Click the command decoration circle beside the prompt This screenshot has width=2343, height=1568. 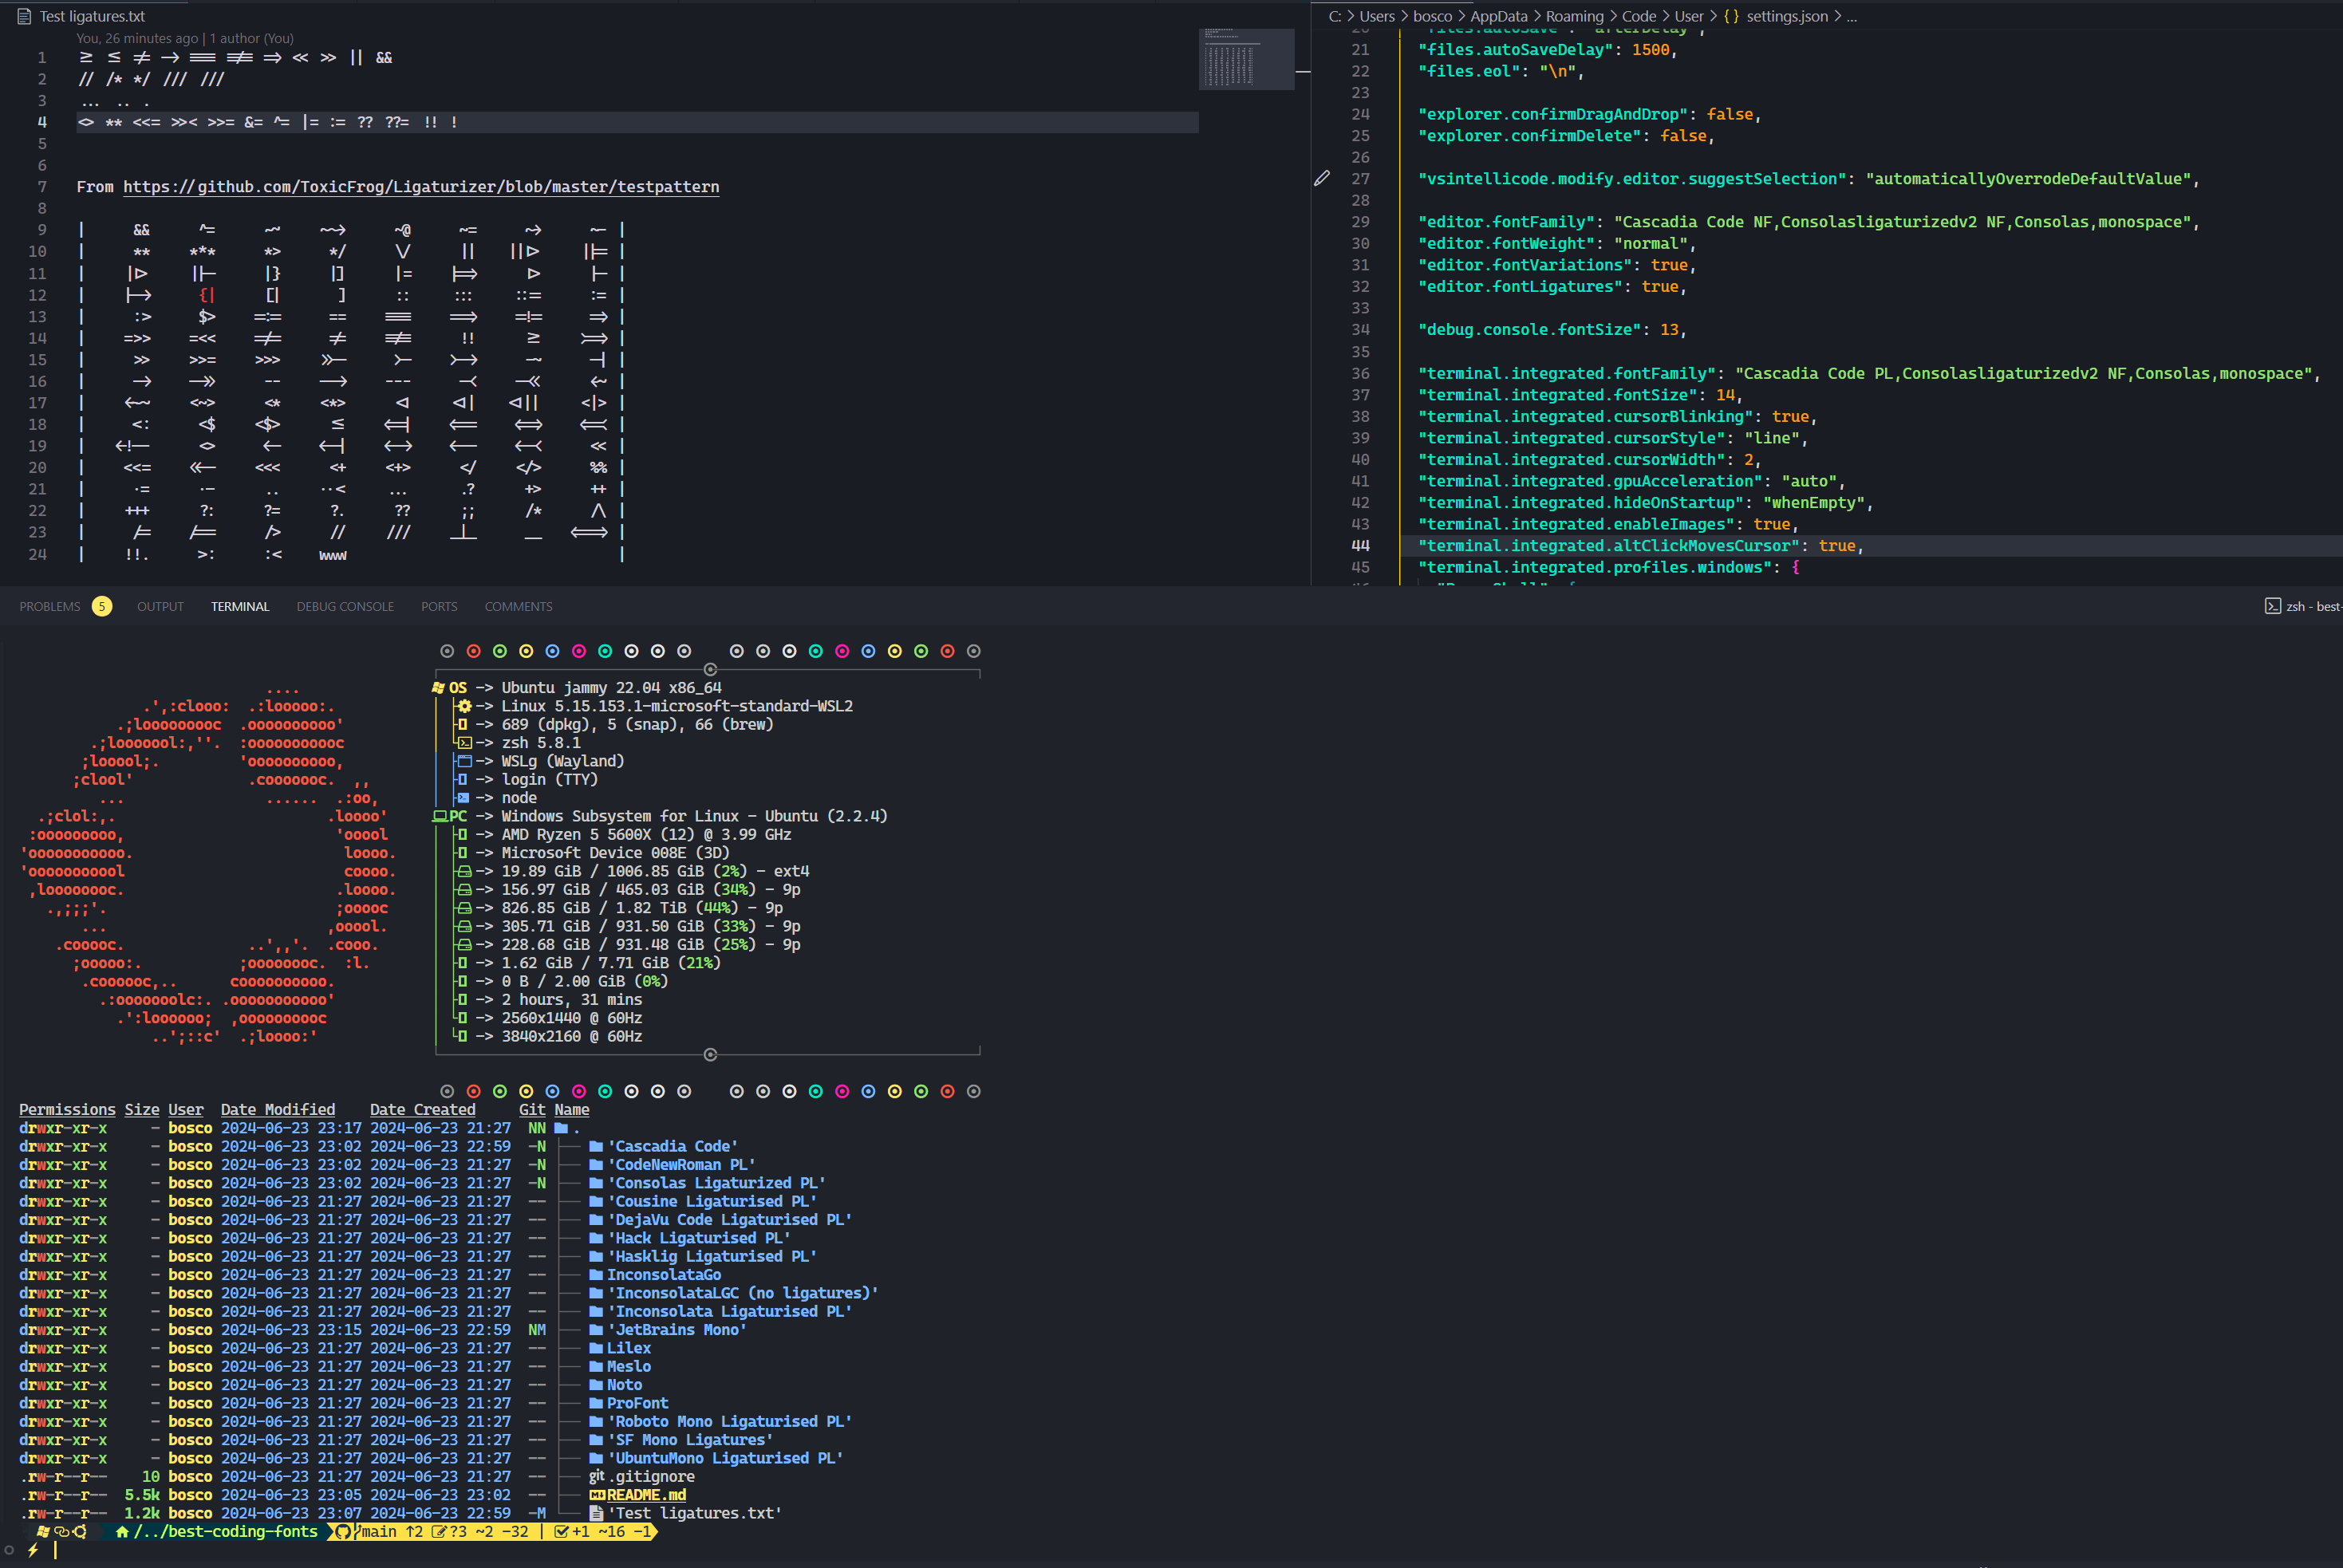(x=9, y=1550)
